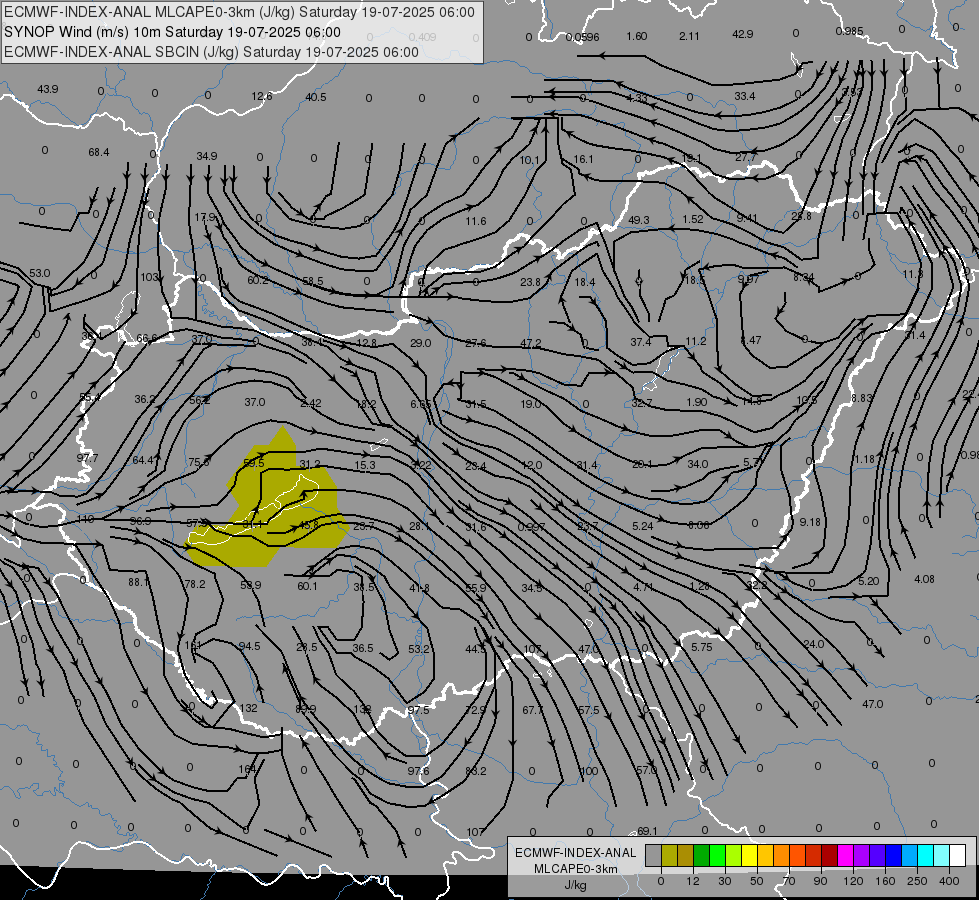
Task: Select the bright green legend swatch
Action: [x=717, y=855]
